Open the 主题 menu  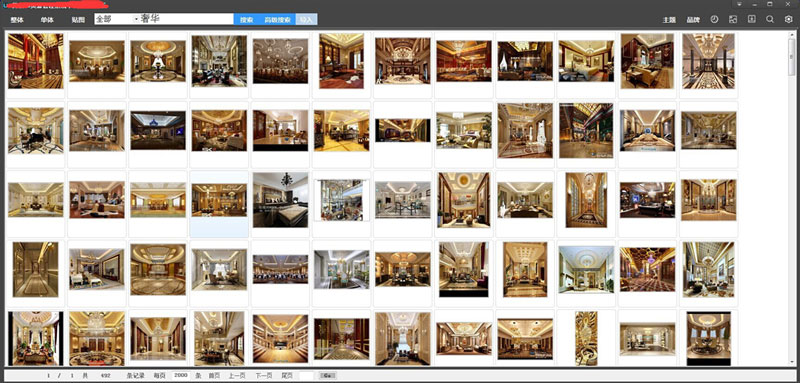(669, 20)
